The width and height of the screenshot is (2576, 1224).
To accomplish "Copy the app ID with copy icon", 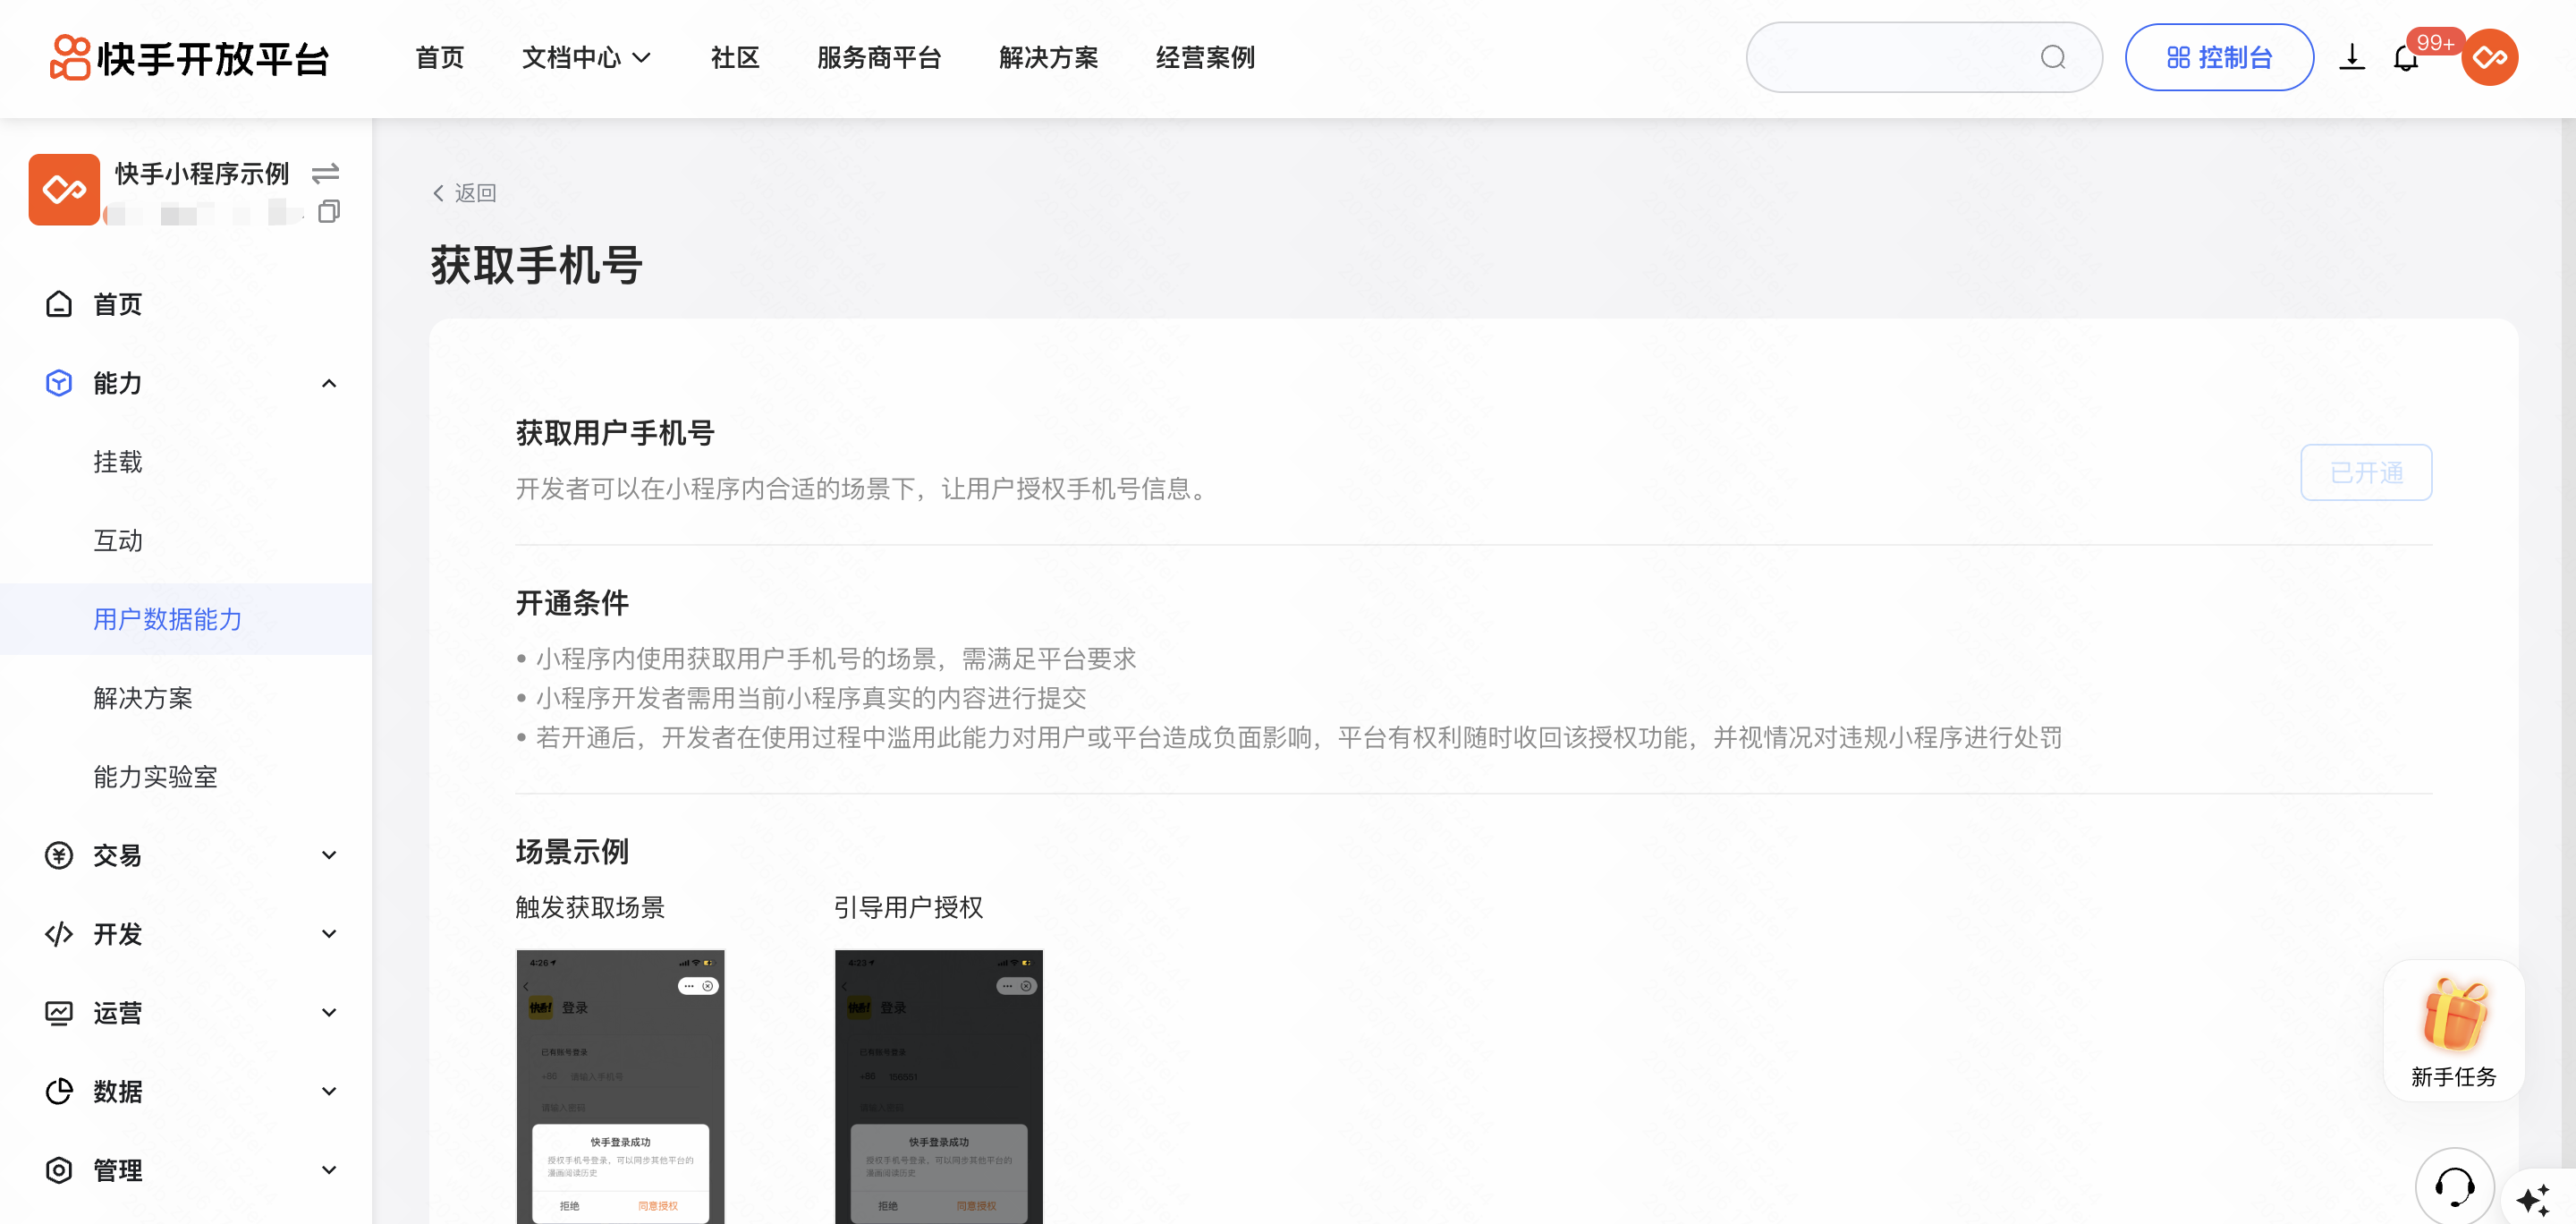I will (x=328, y=212).
